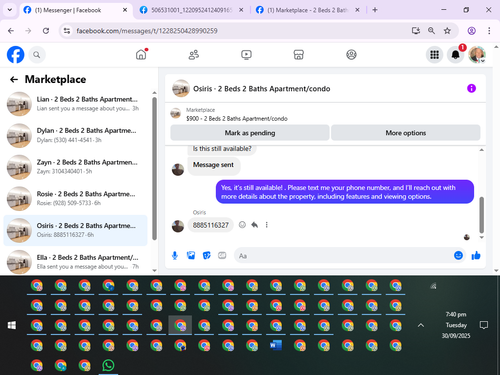This screenshot has width=500, height=375.
Task: View site information icon in address bar
Action: [67, 31]
